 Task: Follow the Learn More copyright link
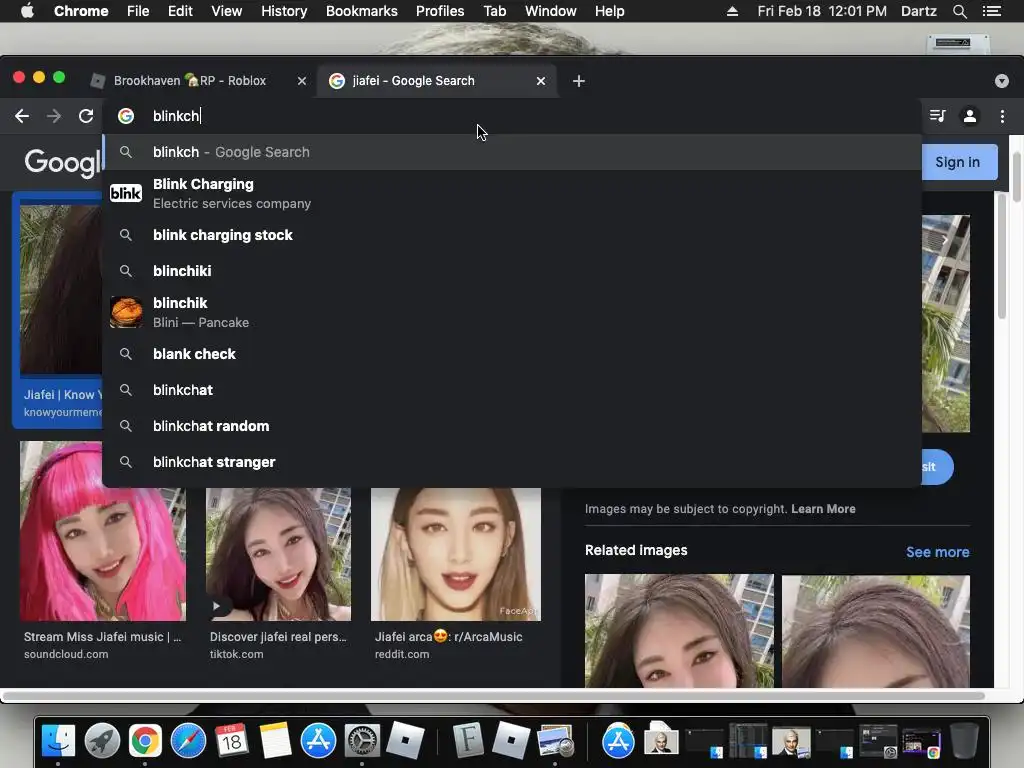823,509
